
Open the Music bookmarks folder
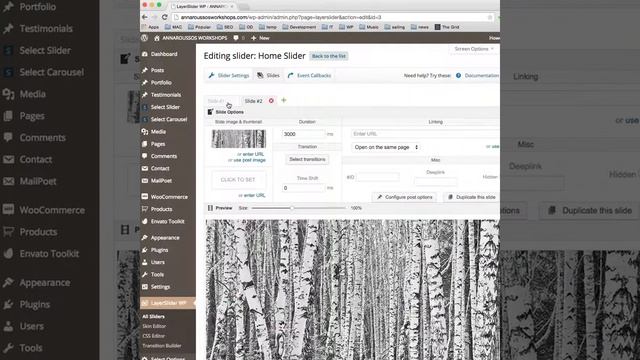tap(369, 27)
